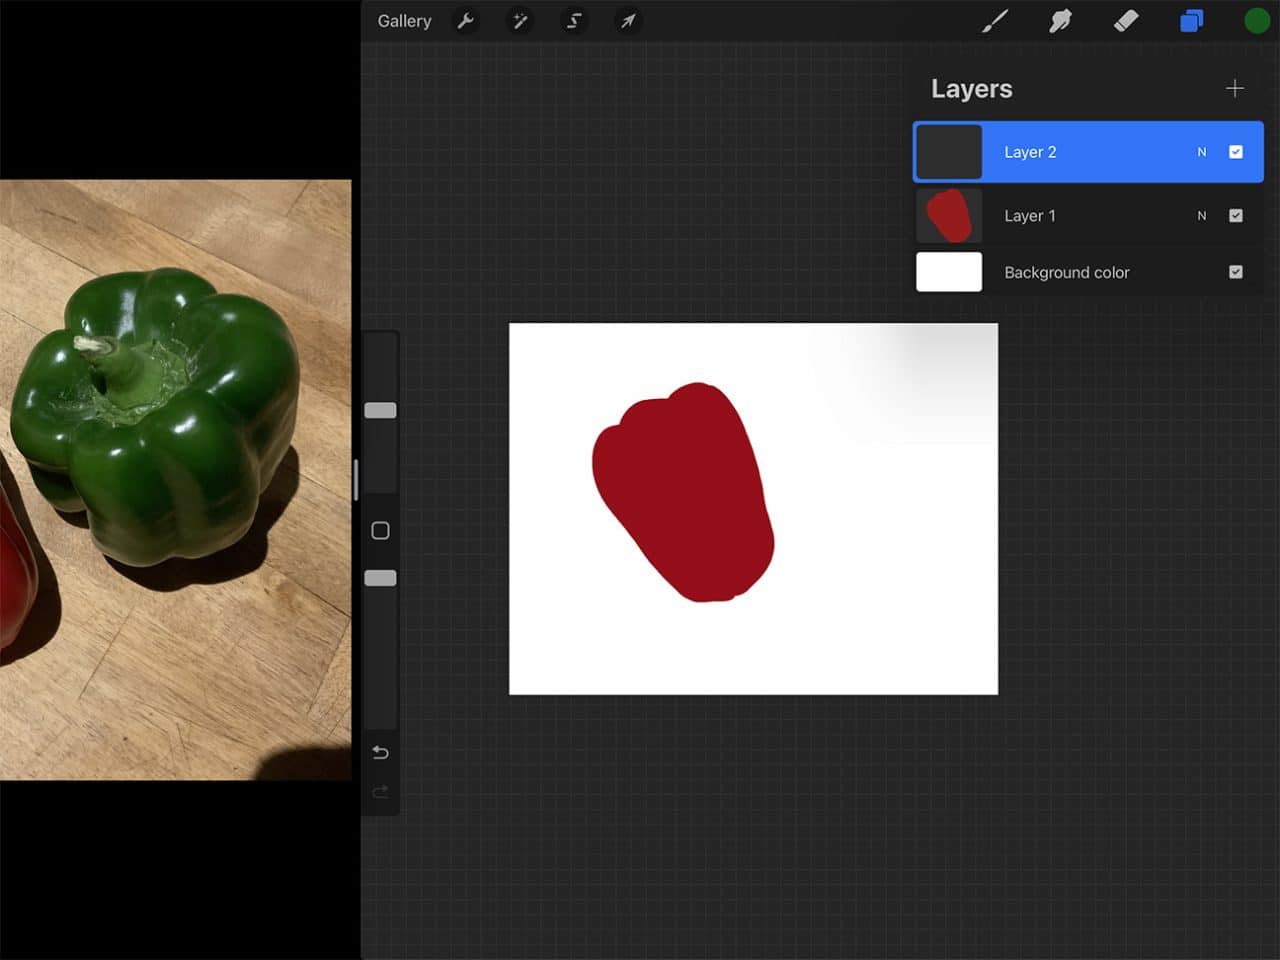Open the Adjustments magic wand tool
This screenshot has height=960, width=1280.
point(520,21)
